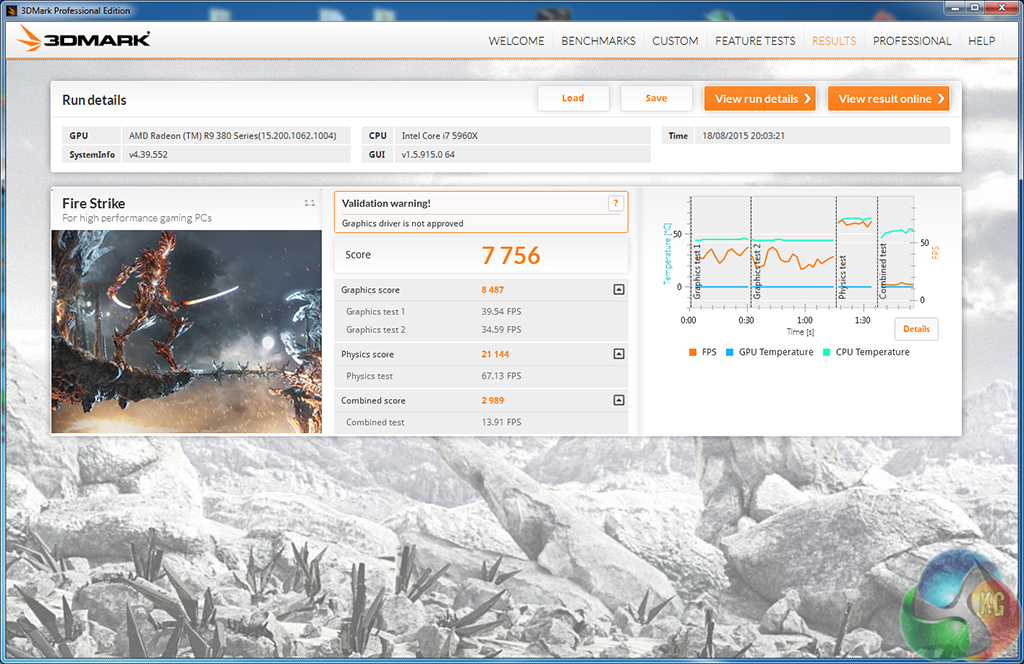
Task: Open chart Details button
Action: [916, 329]
